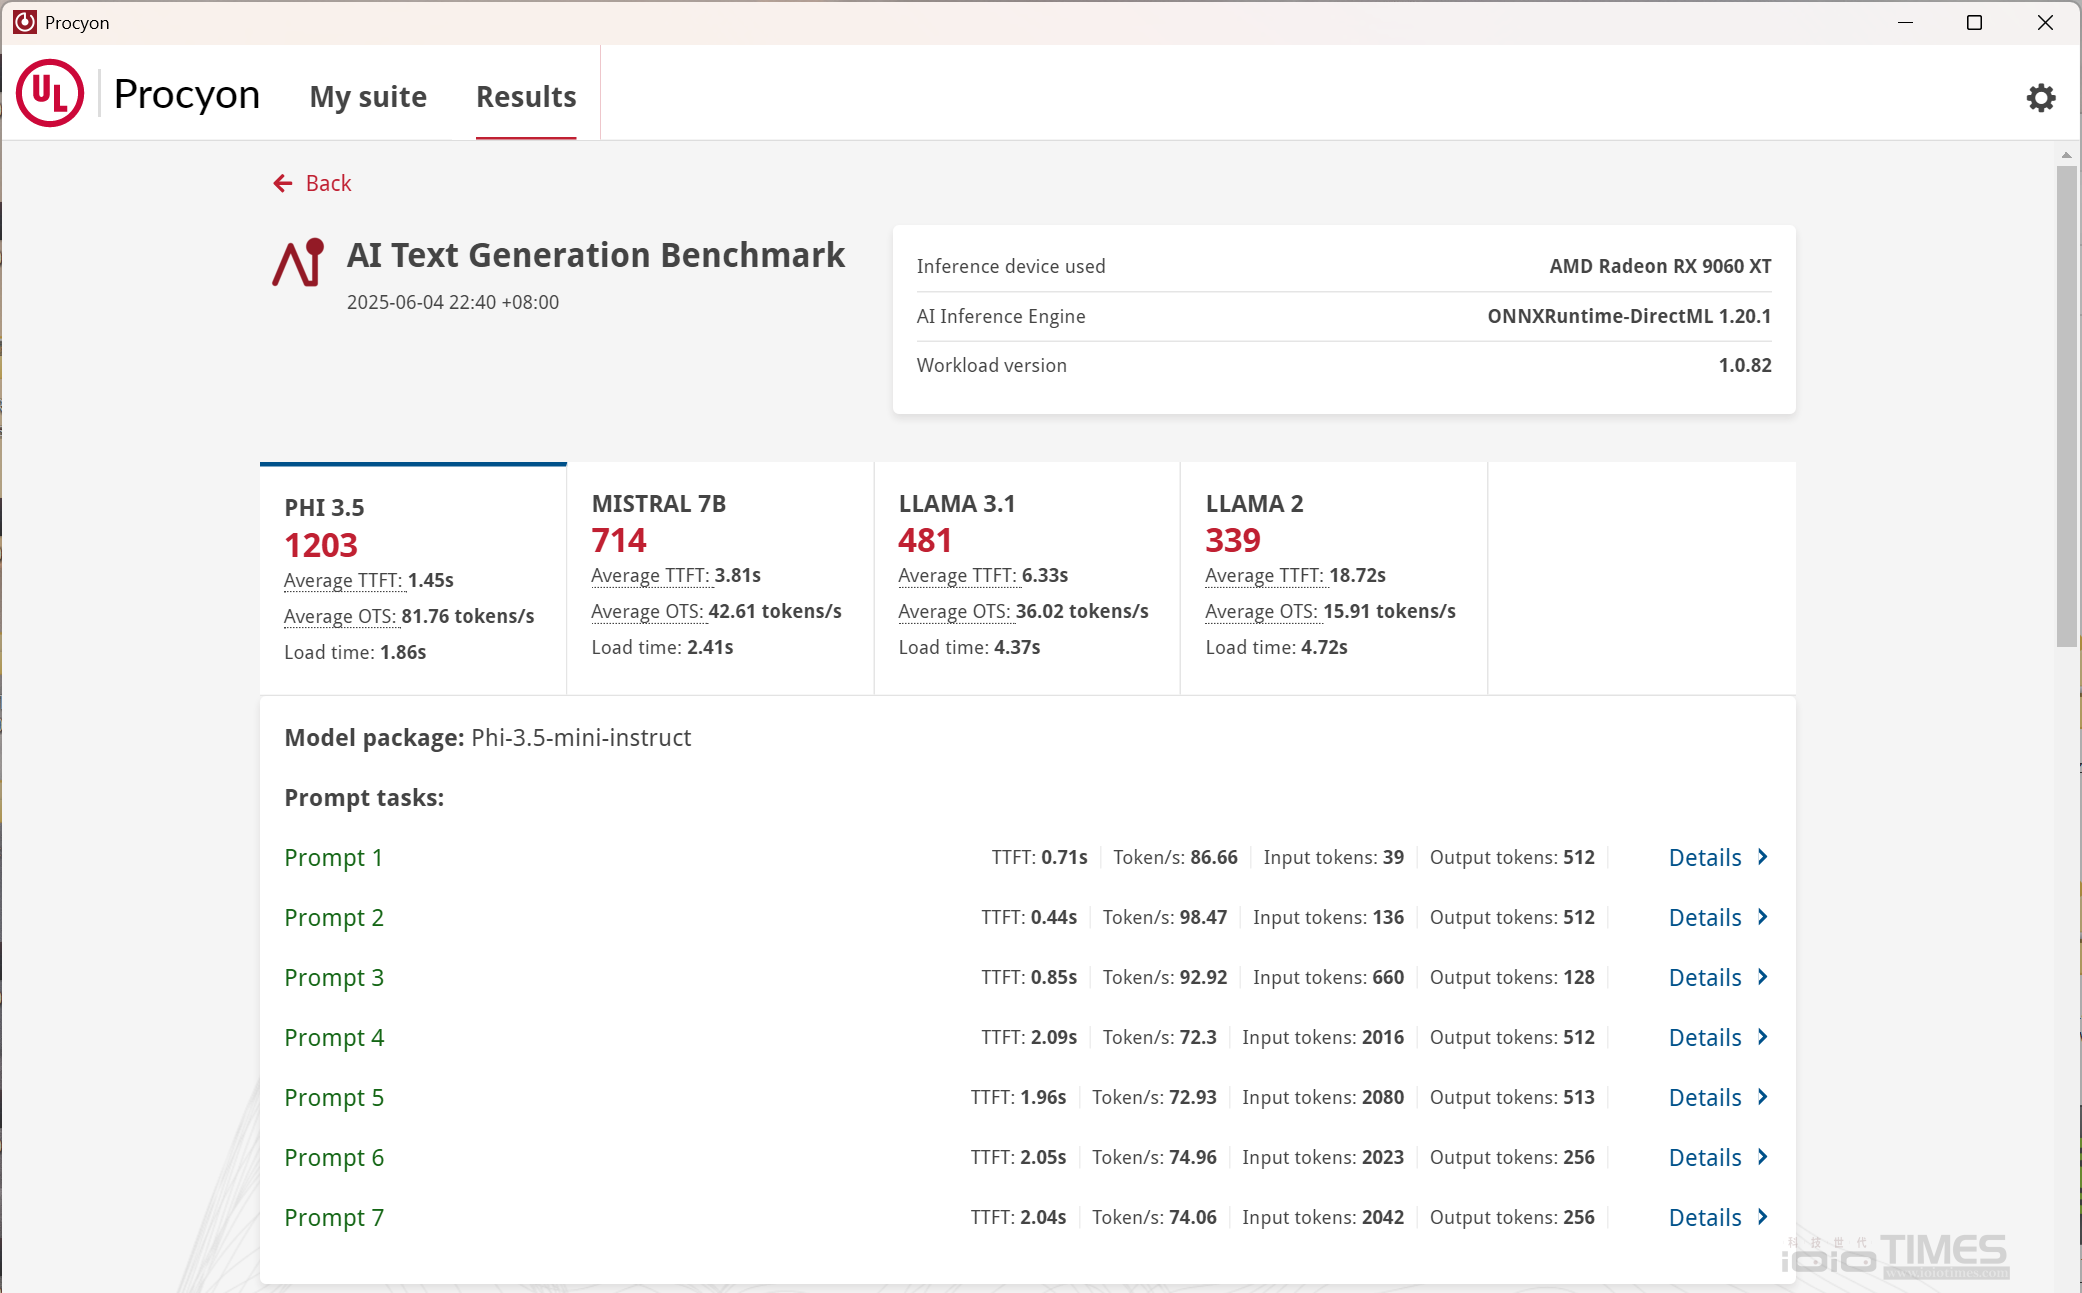2082x1293 pixels.
Task: Click the ONNXRuntime-DirectML 1.20.1 value
Action: point(1629,316)
